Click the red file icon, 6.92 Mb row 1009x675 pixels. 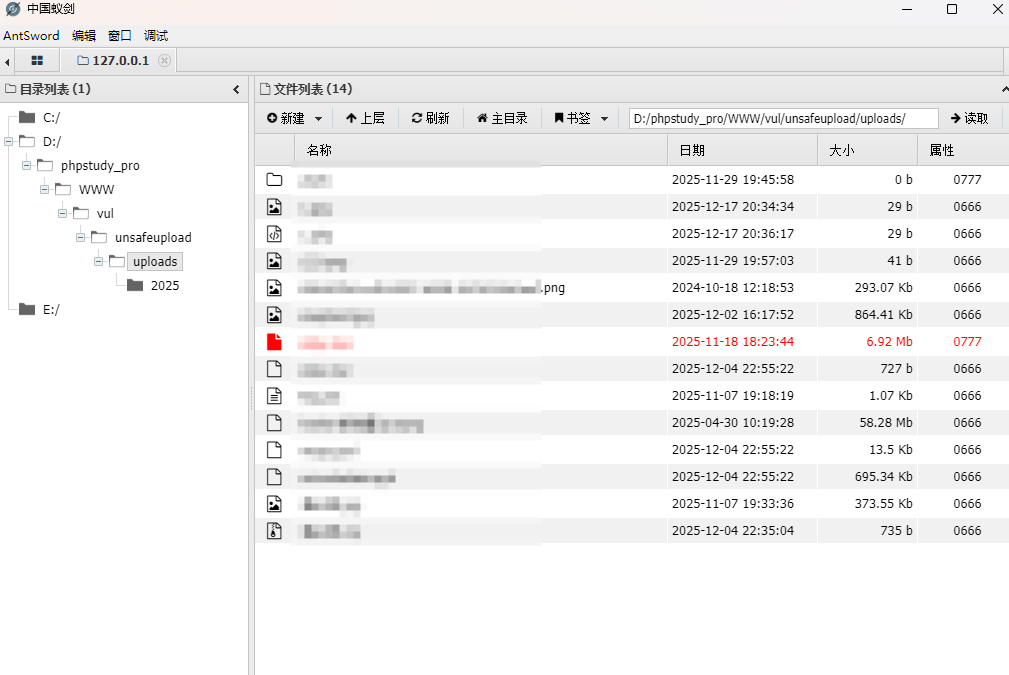pos(274,342)
